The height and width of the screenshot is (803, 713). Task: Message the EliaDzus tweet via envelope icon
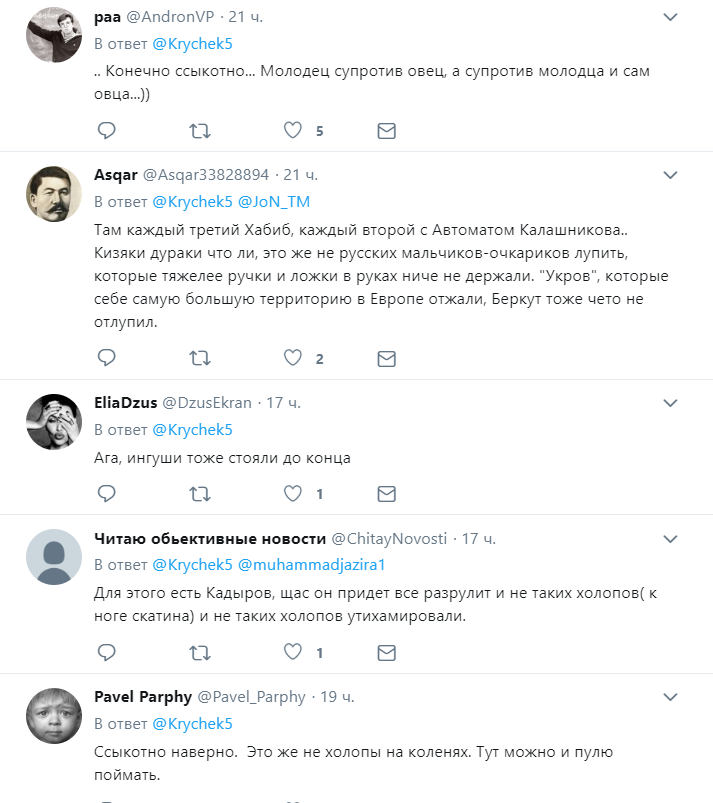(x=386, y=493)
